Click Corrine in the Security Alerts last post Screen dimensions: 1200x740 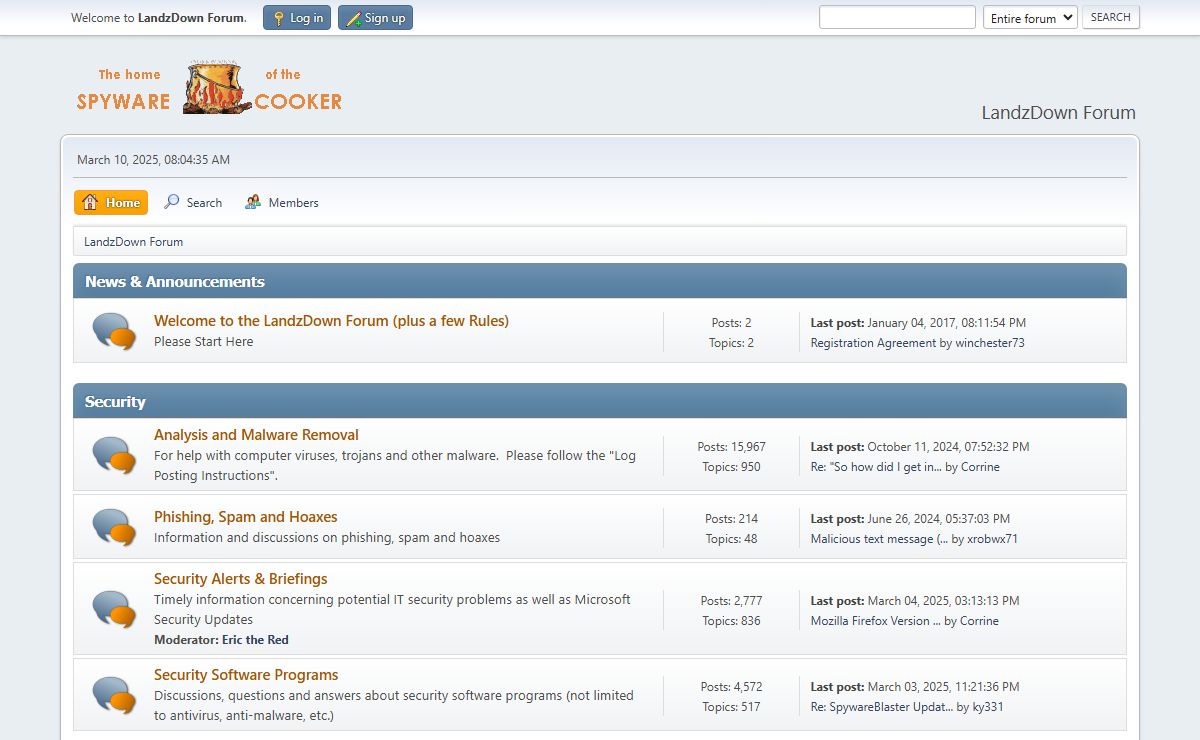tap(979, 621)
